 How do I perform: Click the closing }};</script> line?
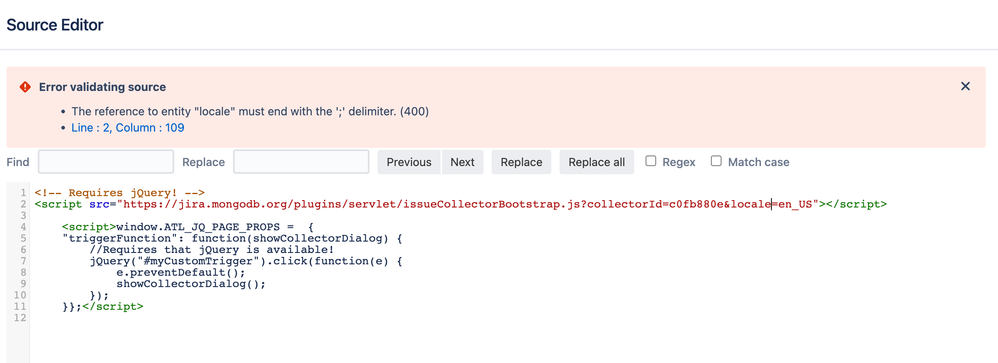click(x=102, y=306)
